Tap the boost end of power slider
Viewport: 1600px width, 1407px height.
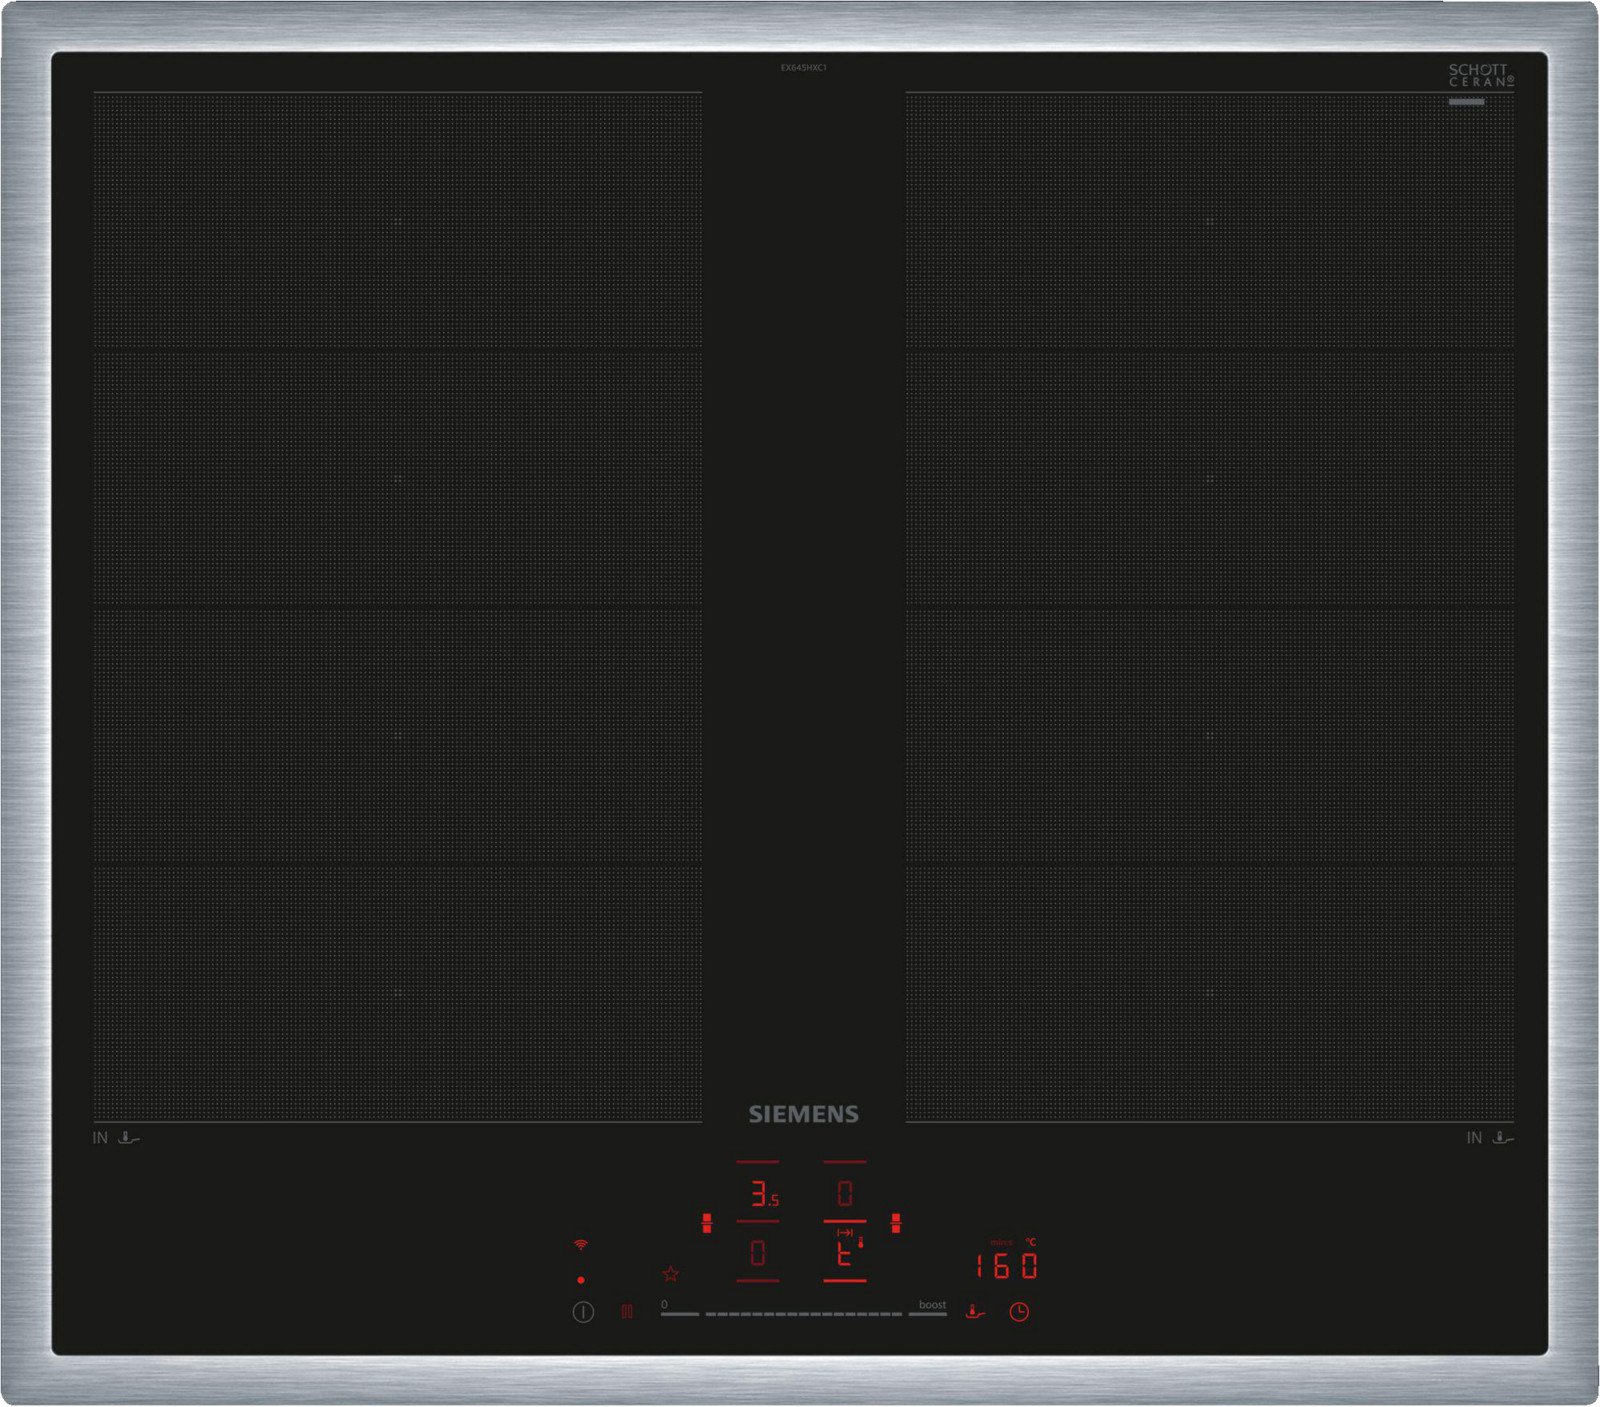(x=929, y=1313)
